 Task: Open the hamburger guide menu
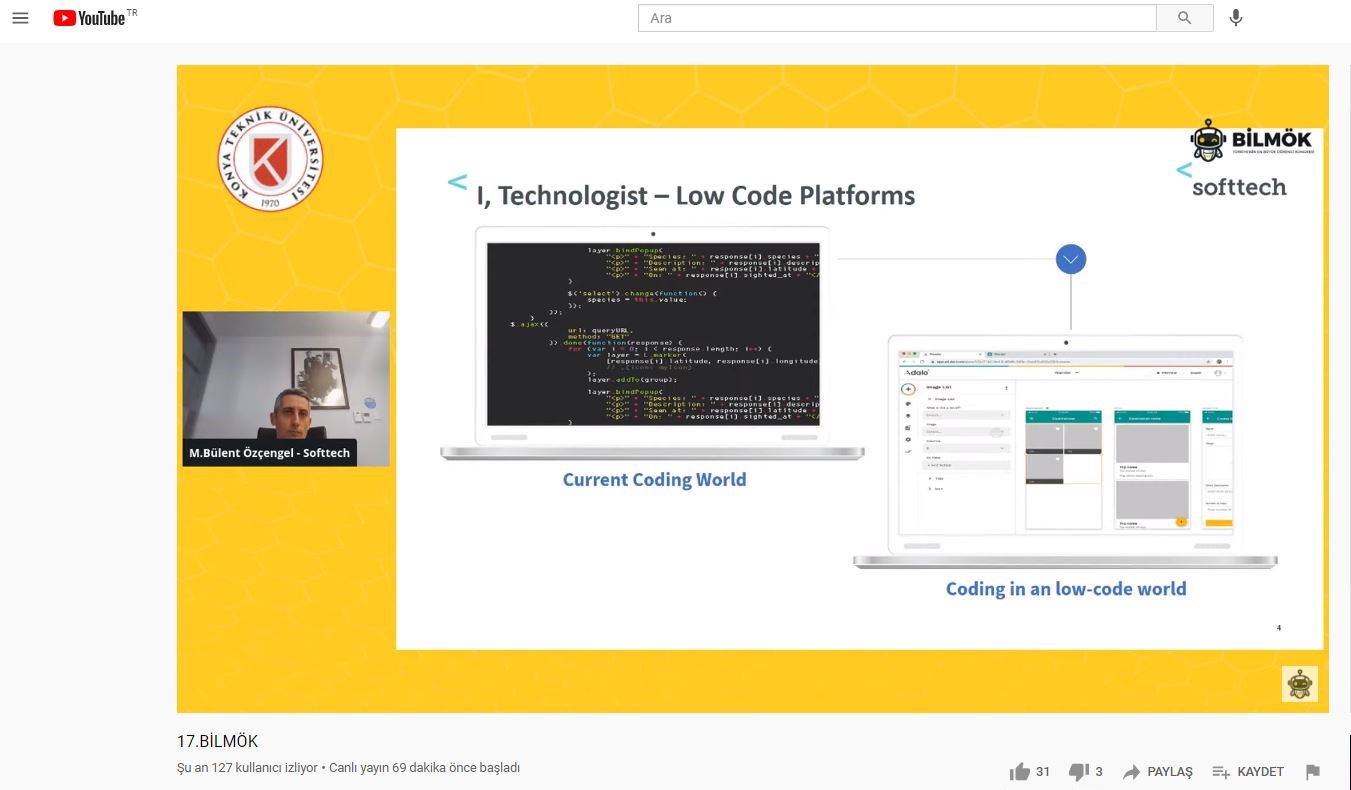click(x=20, y=18)
